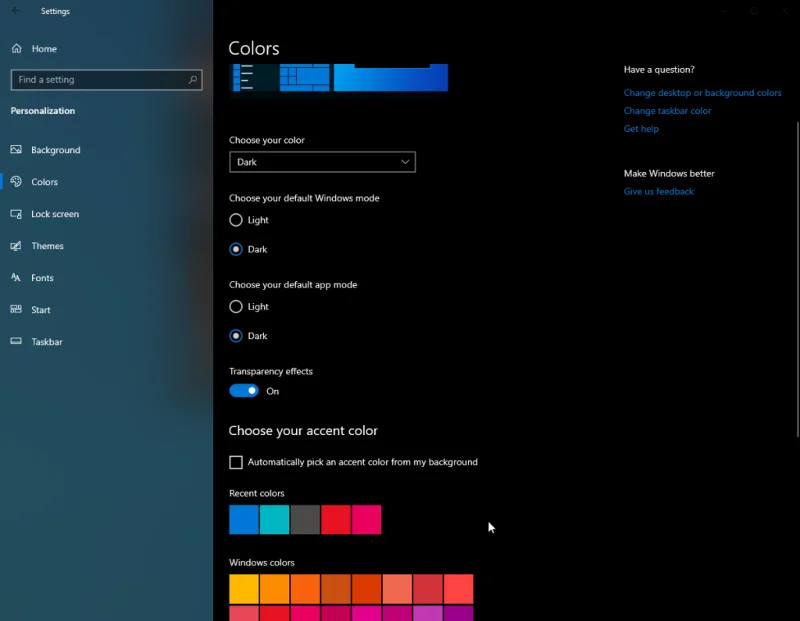Screen dimensions: 800x621
Task: Click the Start menu settings icon
Action: [x=16, y=310]
